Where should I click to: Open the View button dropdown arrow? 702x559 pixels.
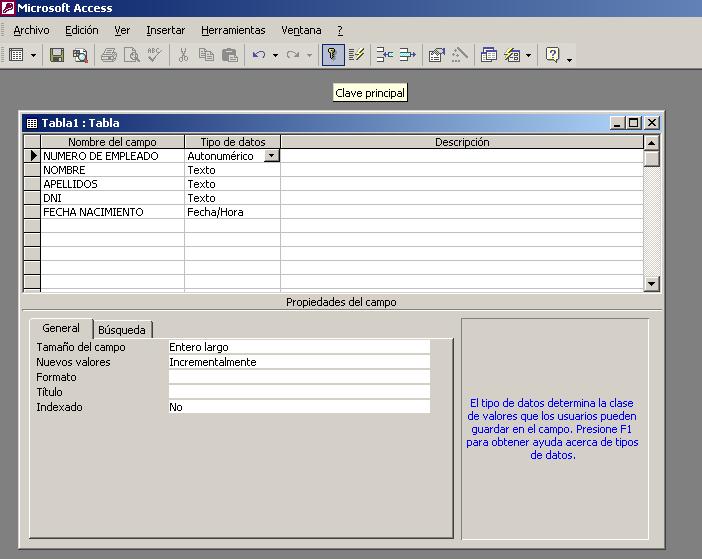click(34, 55)
